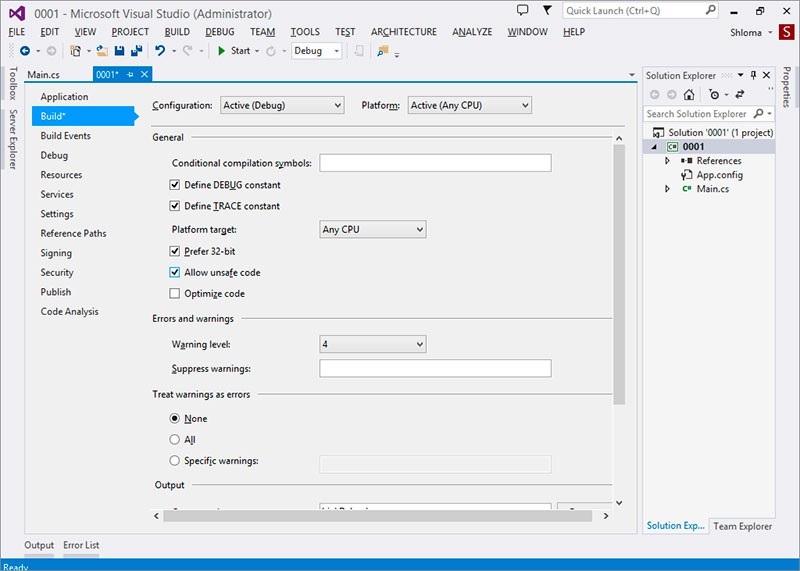Open the feedback speech bubble icon
This screenshot has width=800, height=571.
click(522, 10)
